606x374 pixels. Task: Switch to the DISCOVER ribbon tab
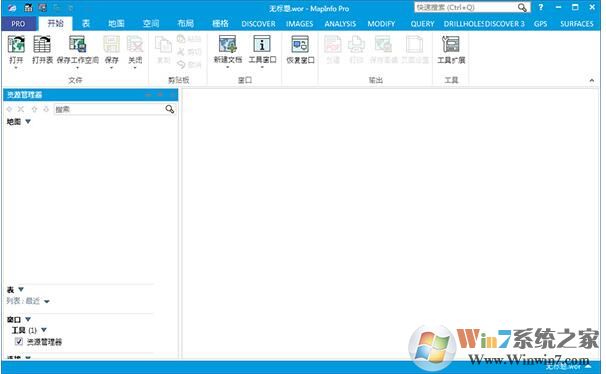(258, 24)
